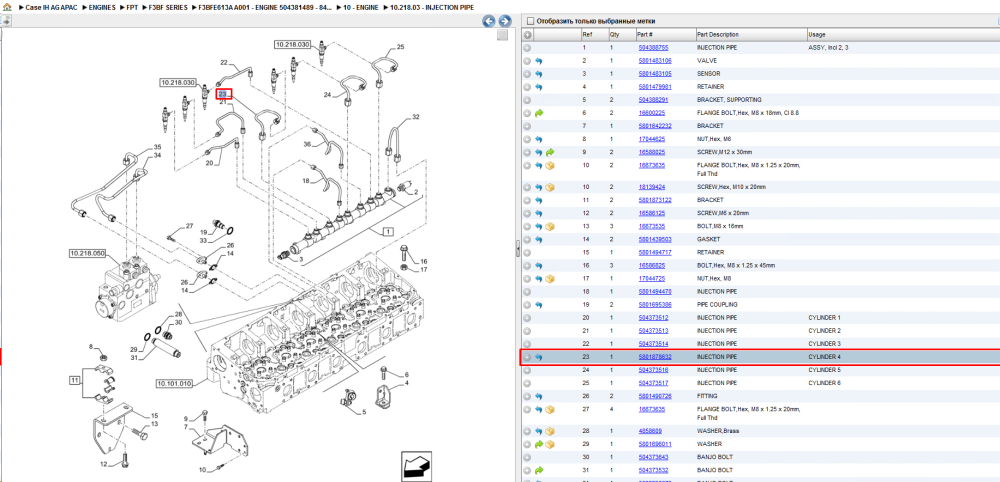Toggle round selector in BRACKET, SUPPORTING row
This screenshot has width=1000, height=482.
(527, 100)
